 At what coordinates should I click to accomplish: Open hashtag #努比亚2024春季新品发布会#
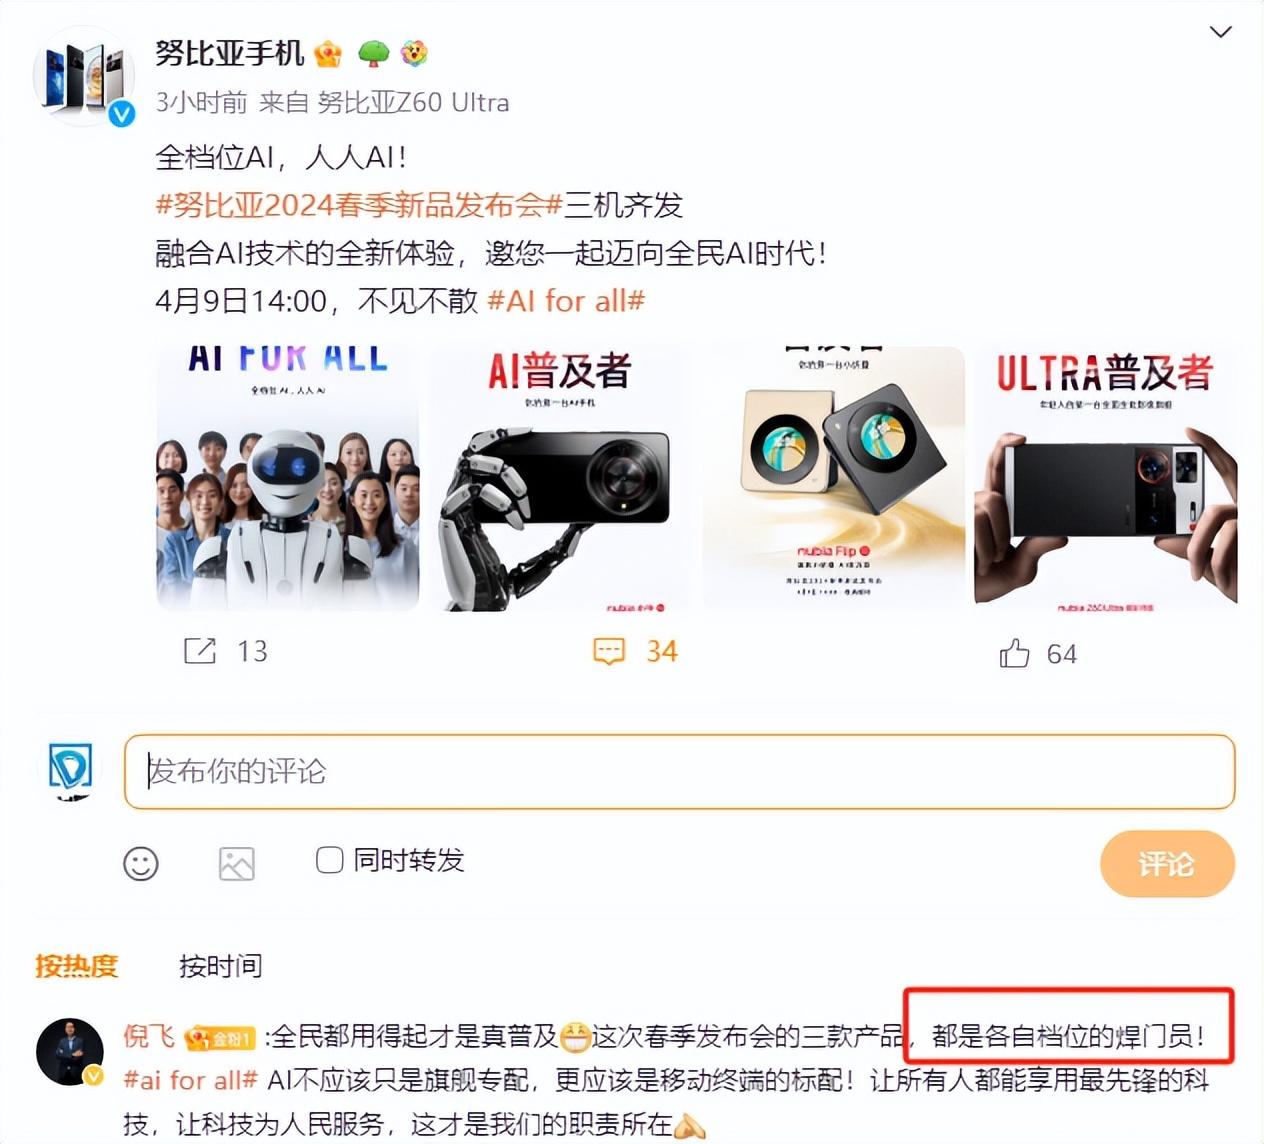click(x=359, y=205)
